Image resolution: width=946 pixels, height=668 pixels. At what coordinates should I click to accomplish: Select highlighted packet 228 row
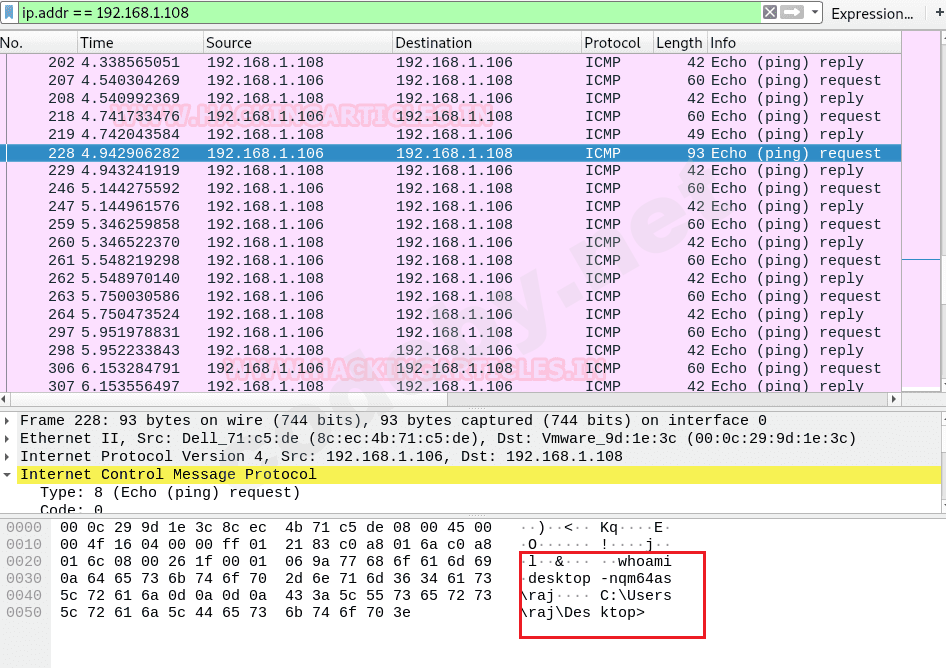pos(452,153)
